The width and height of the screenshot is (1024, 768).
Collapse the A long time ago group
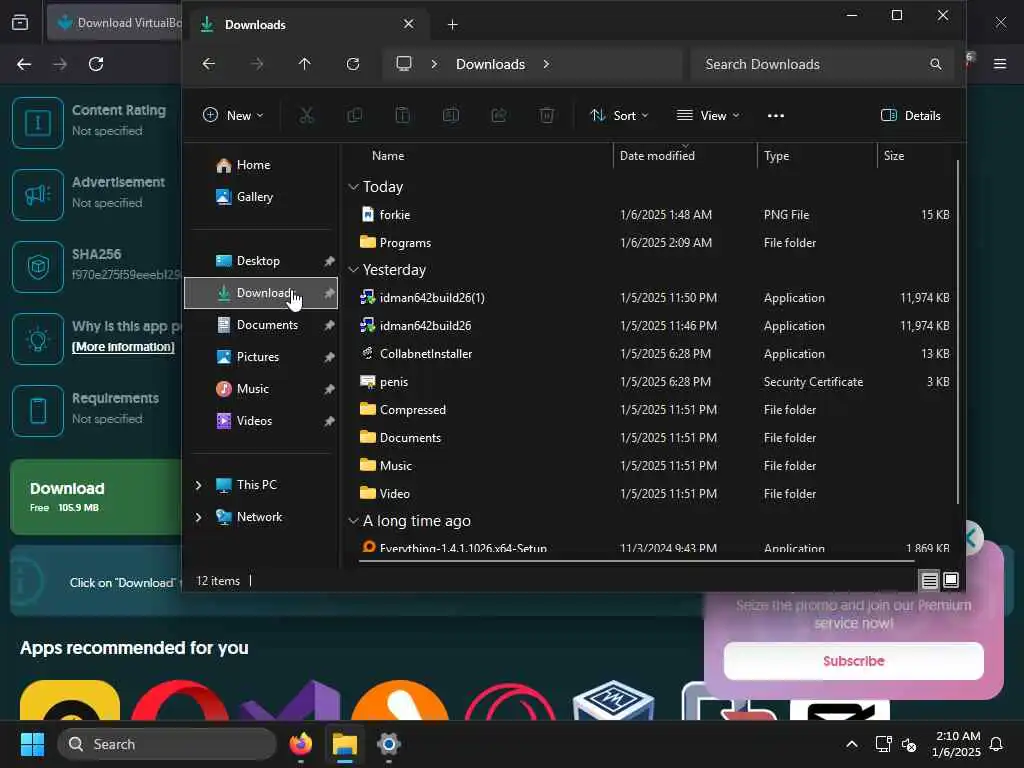tap(353, 520)
